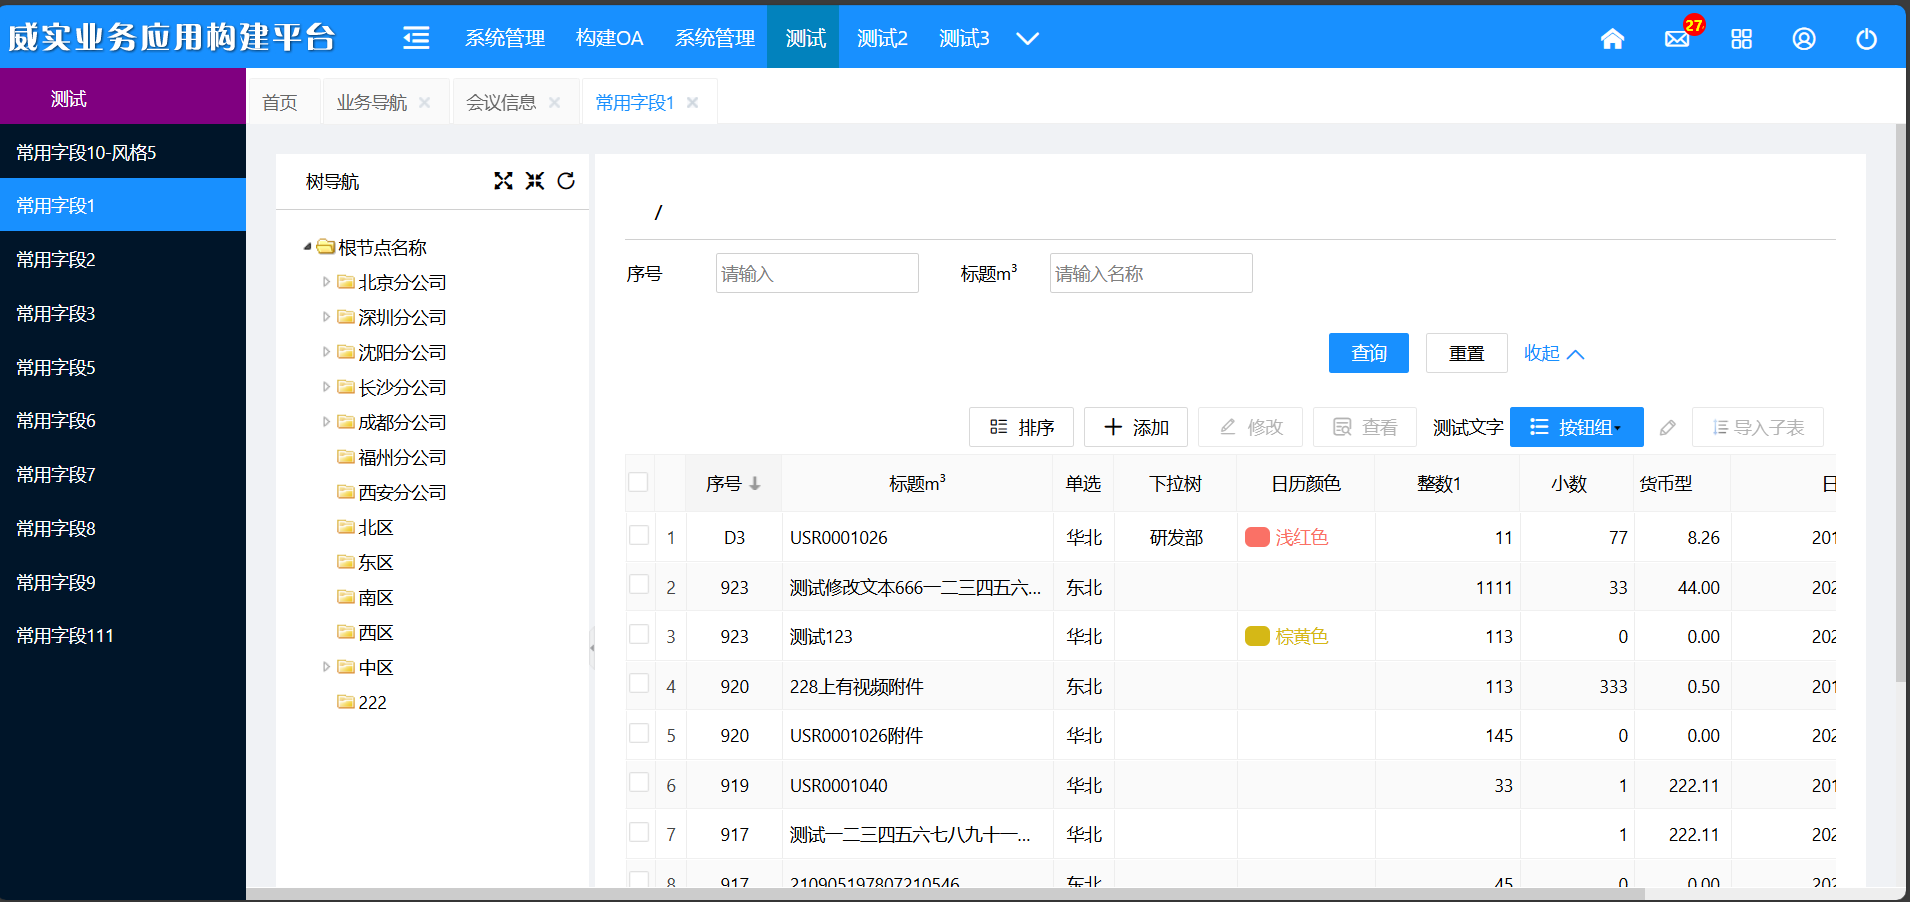Screen dimensions: 1910x902
Task: Select 常用字段10-风格5 in sidebar
Action: 123,152
